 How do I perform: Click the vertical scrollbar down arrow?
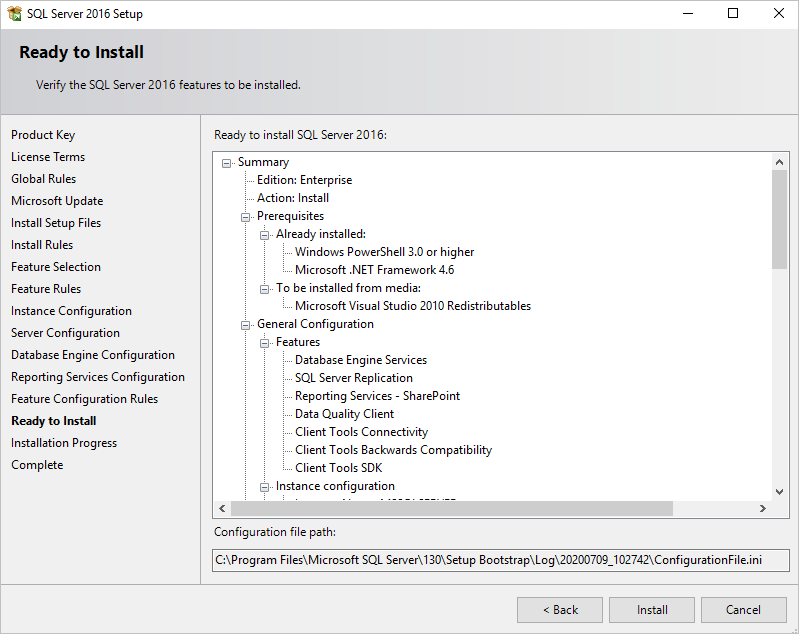tap(779, 492)
